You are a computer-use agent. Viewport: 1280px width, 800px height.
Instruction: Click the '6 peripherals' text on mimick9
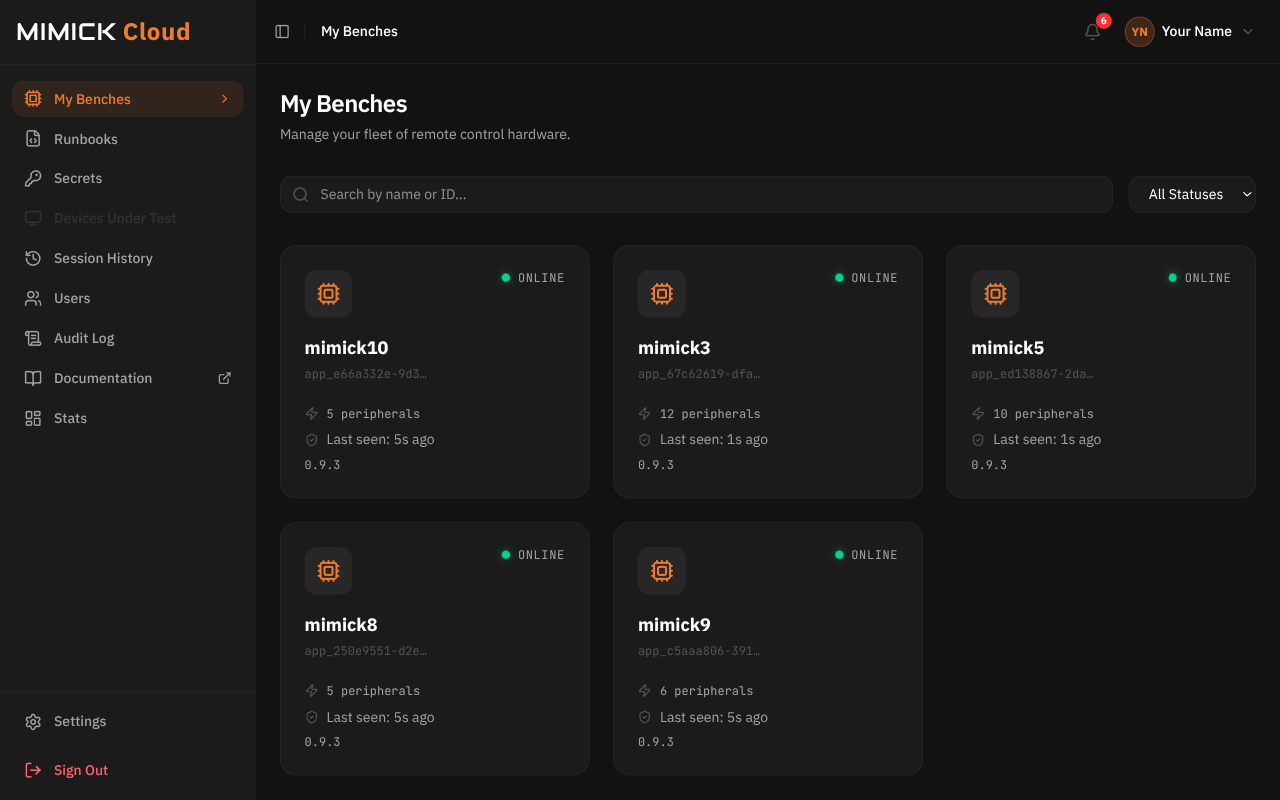[x=707, y=691]
